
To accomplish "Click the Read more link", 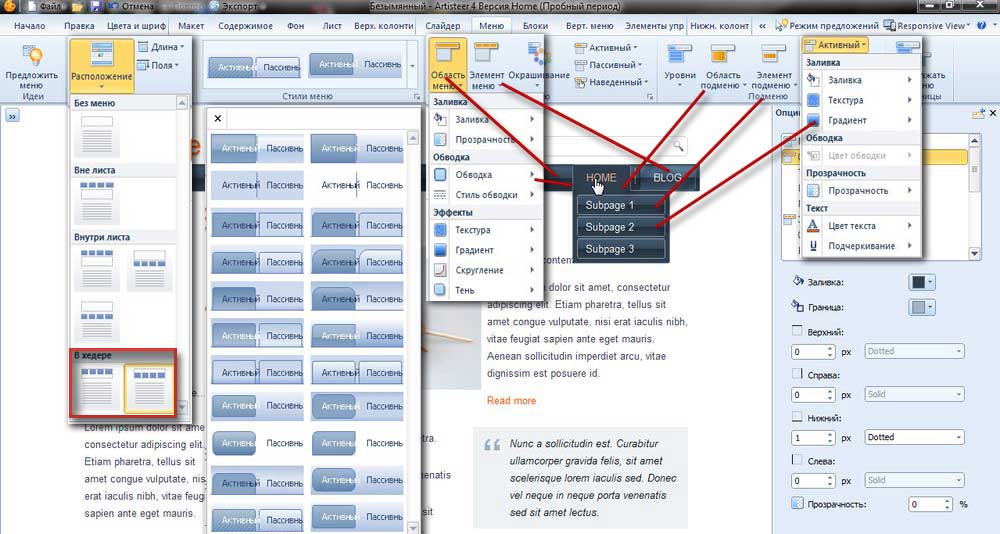I will (511, 401).
